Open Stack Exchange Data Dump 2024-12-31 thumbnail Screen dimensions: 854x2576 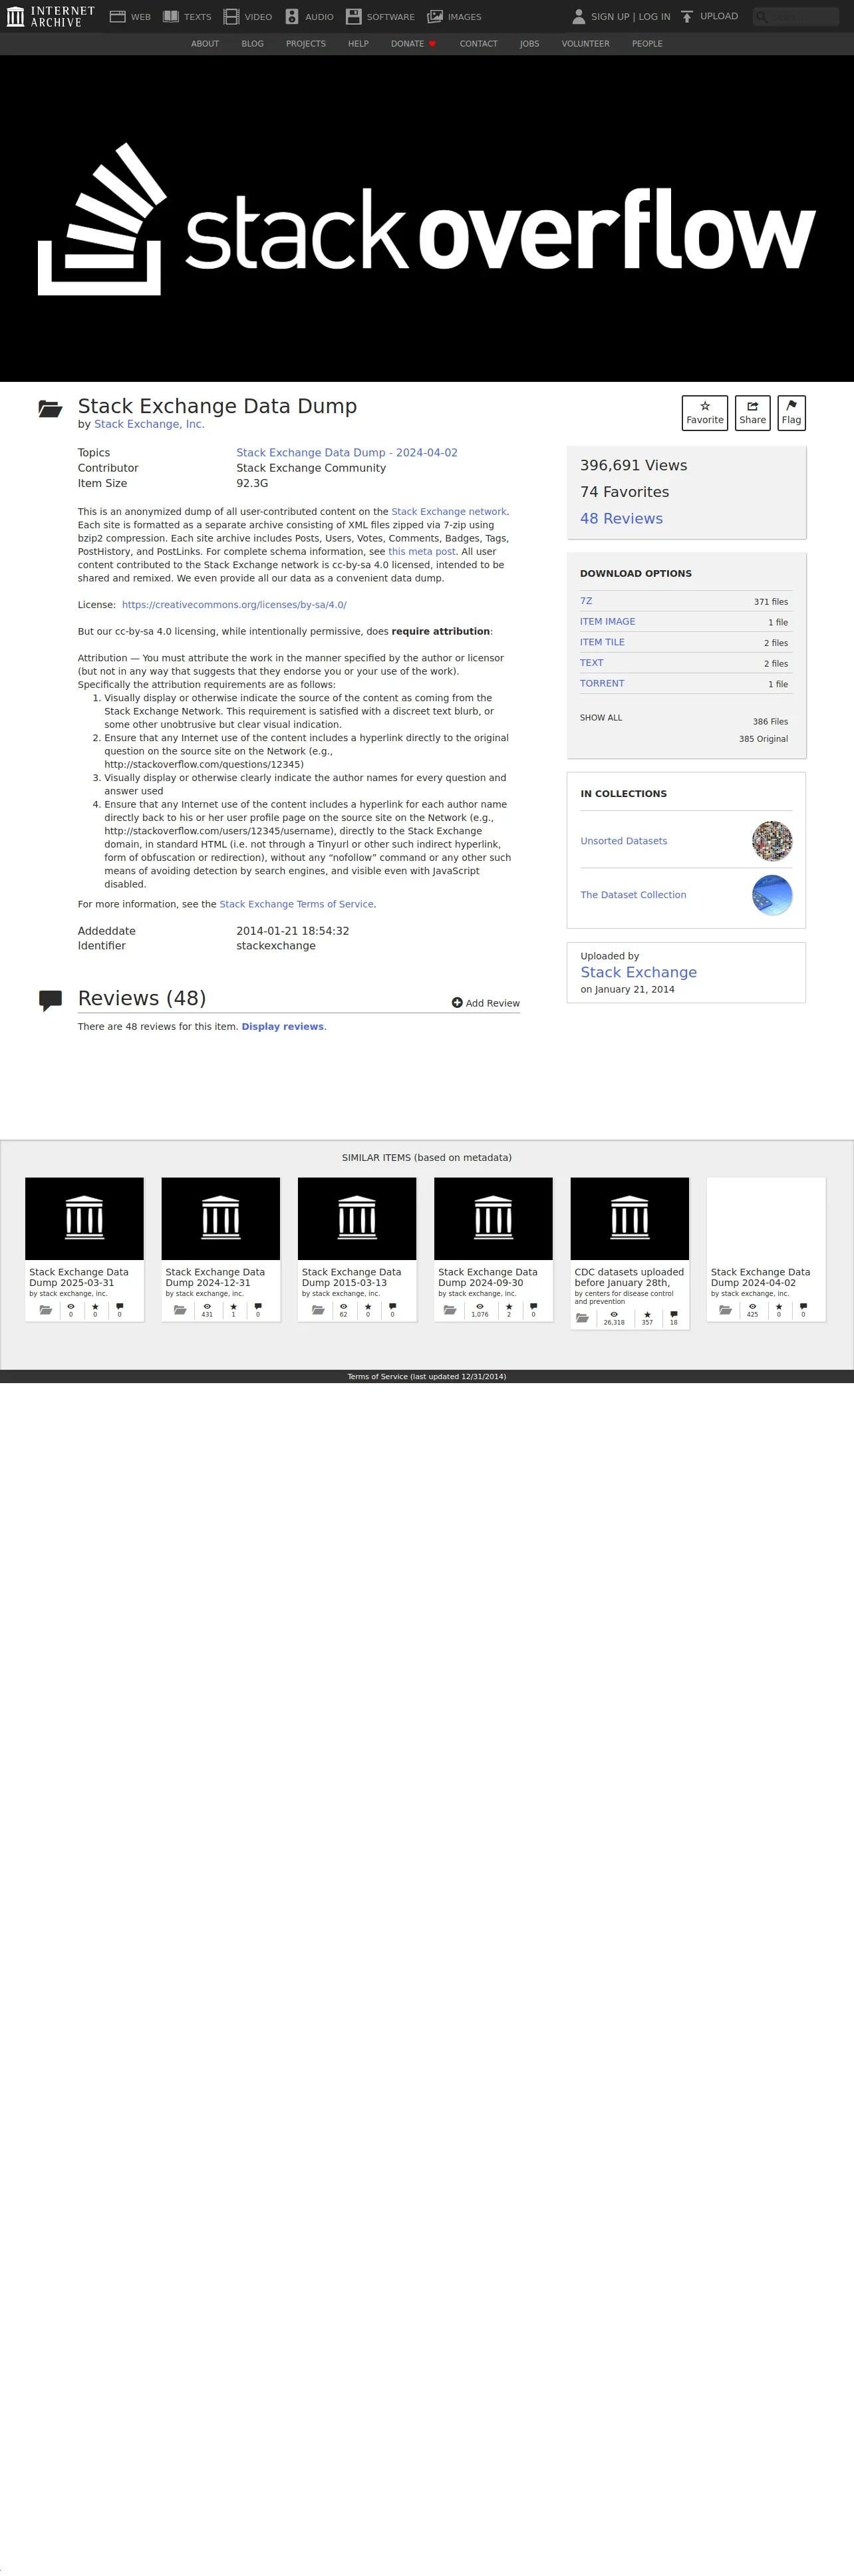[x=221, y=1218]
